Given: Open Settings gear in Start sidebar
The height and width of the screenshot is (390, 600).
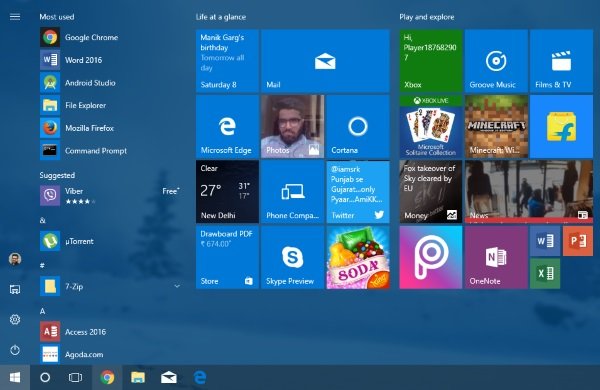Looking at the screenshot, I should 15,319.
